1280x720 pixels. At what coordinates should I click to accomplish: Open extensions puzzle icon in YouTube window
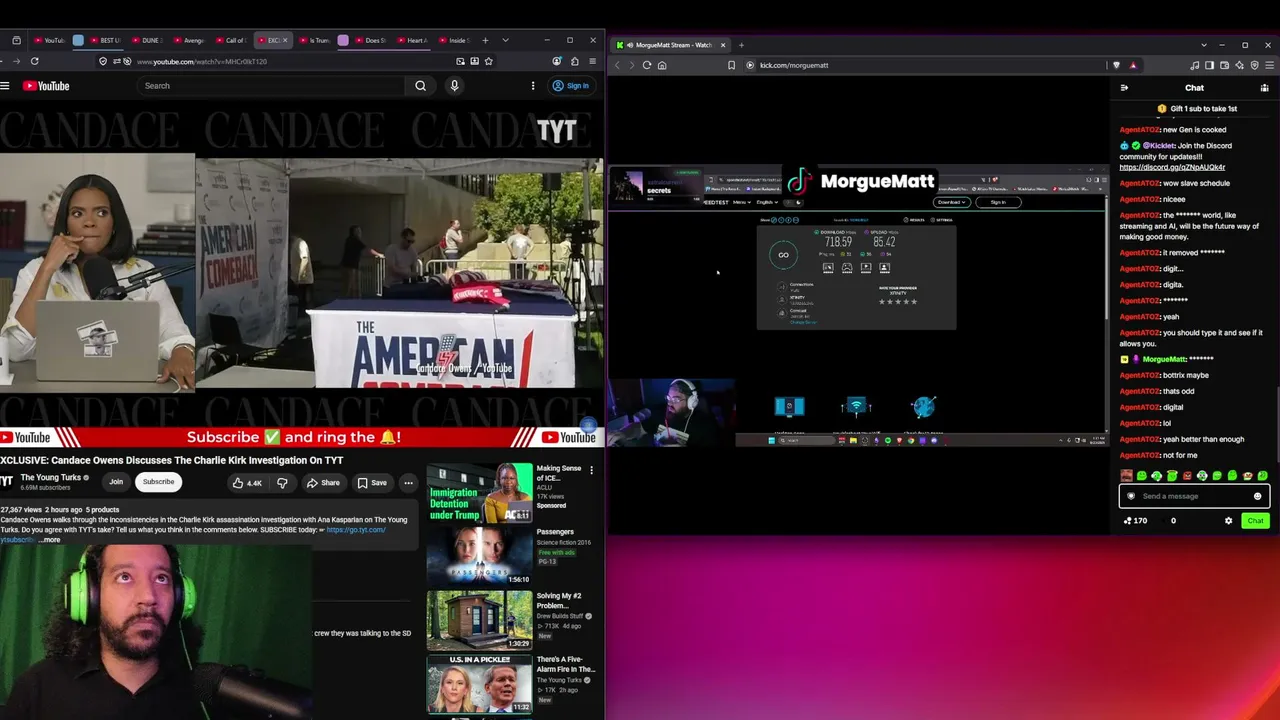click(x=574, y=61)
